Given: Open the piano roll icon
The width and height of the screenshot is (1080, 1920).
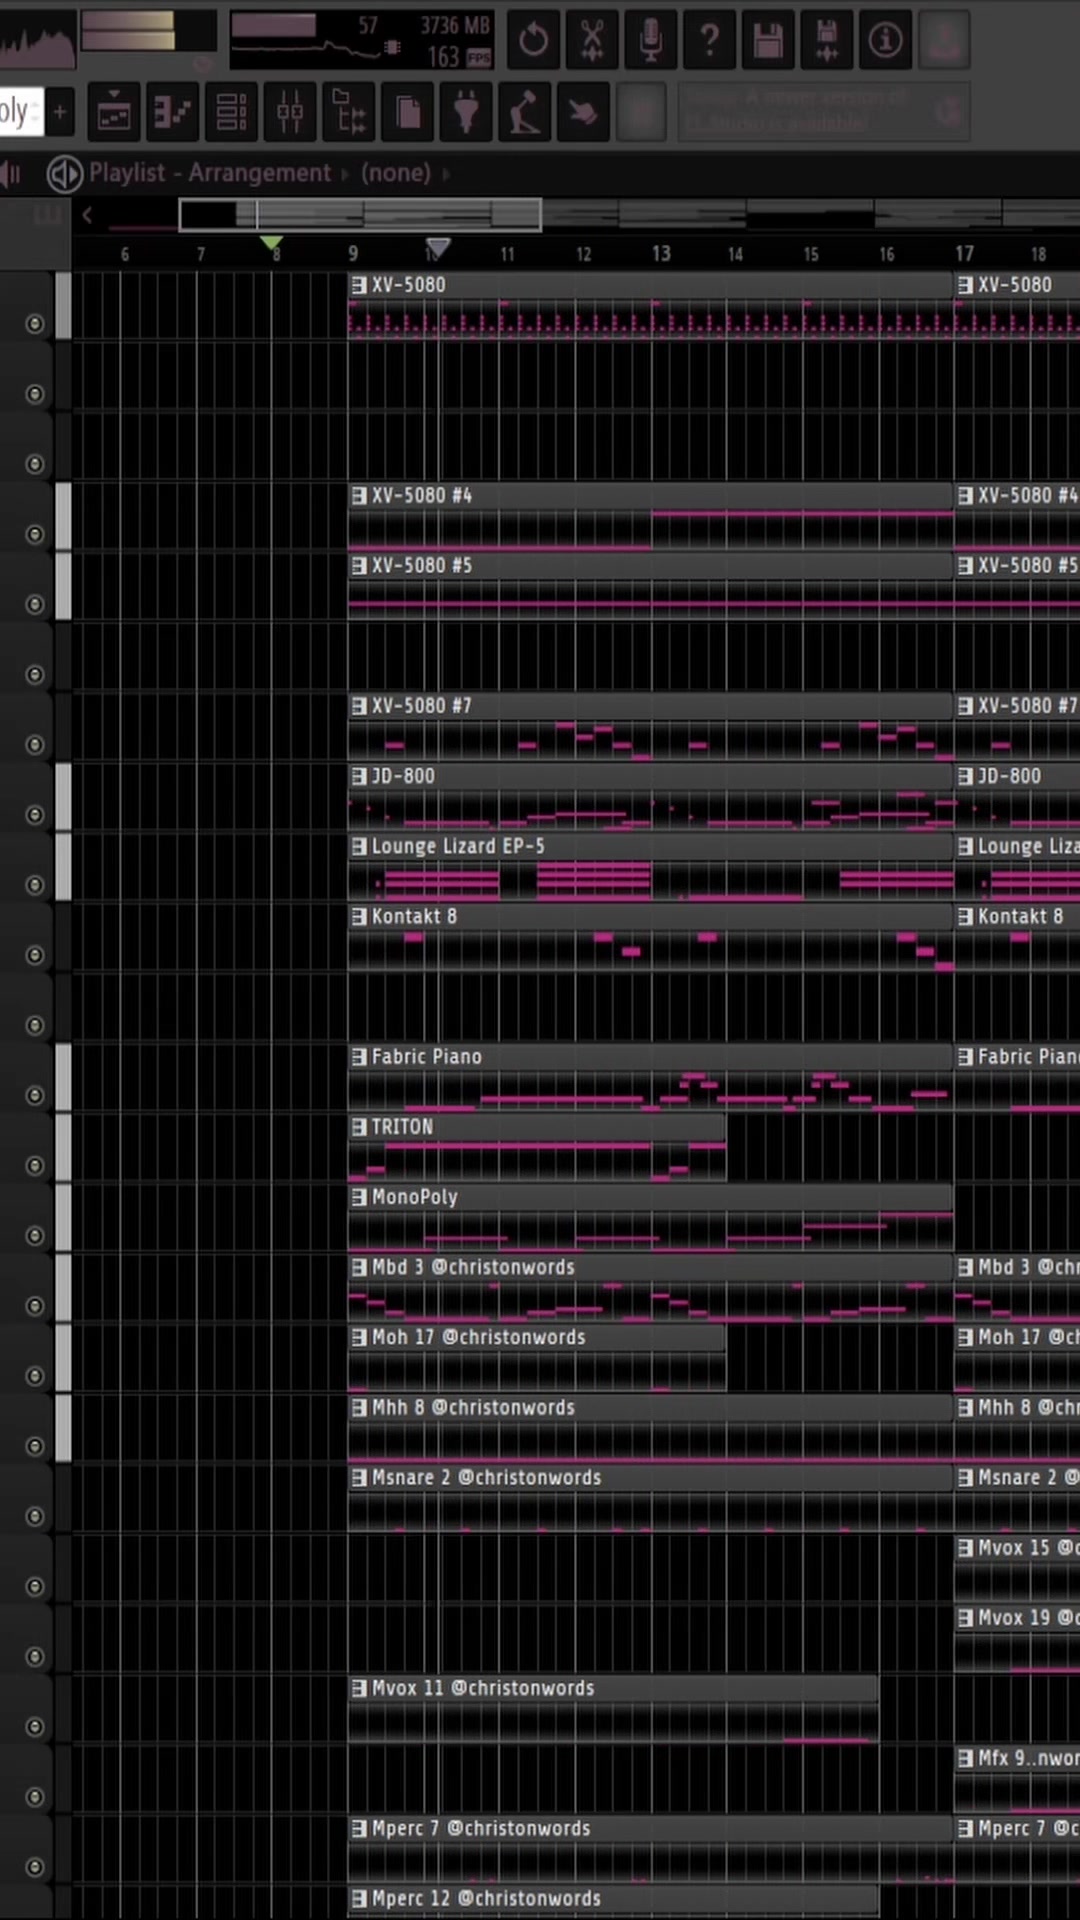Looking at the screenshot, I should tap(172, 112).
